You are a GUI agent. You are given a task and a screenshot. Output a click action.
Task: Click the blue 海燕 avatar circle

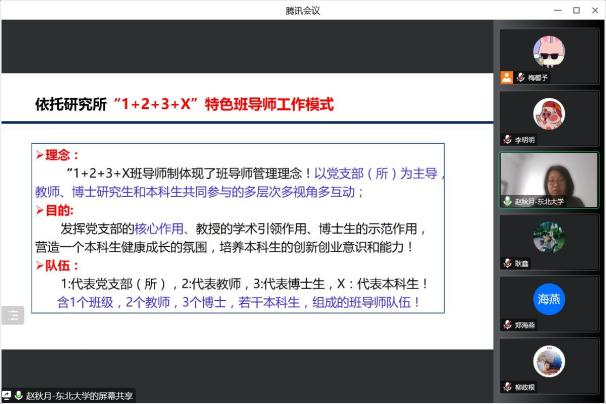click(549, 298)
